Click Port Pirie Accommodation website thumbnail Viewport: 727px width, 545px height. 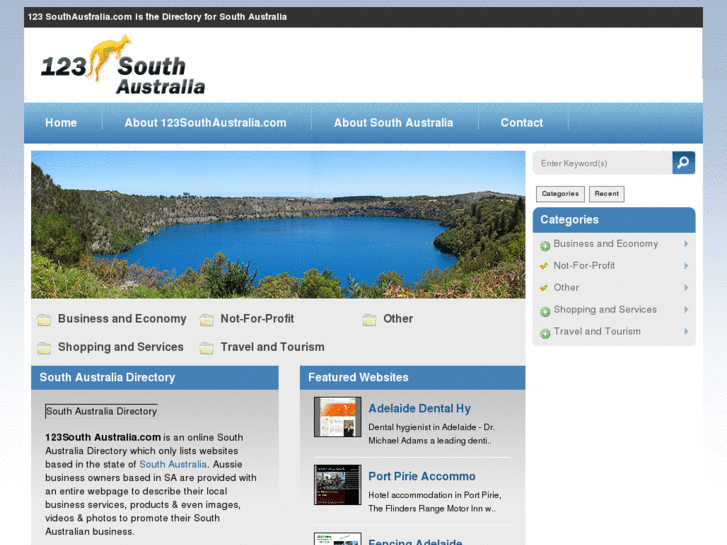point(338,485)
